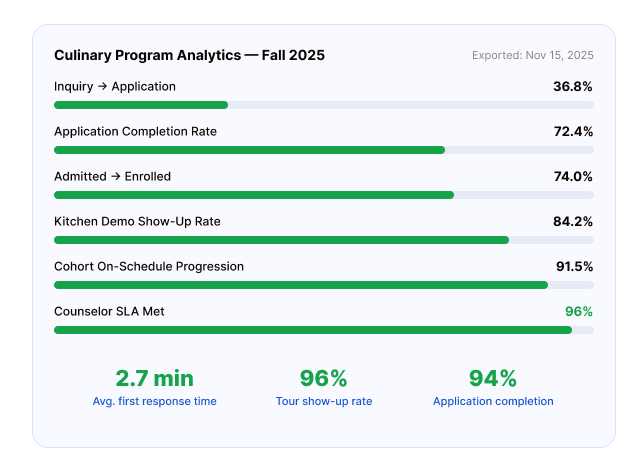Click the Exported: Nov 15, 2025 text
The height and width of the screenshot is (472, 640).
click(533, 55)
